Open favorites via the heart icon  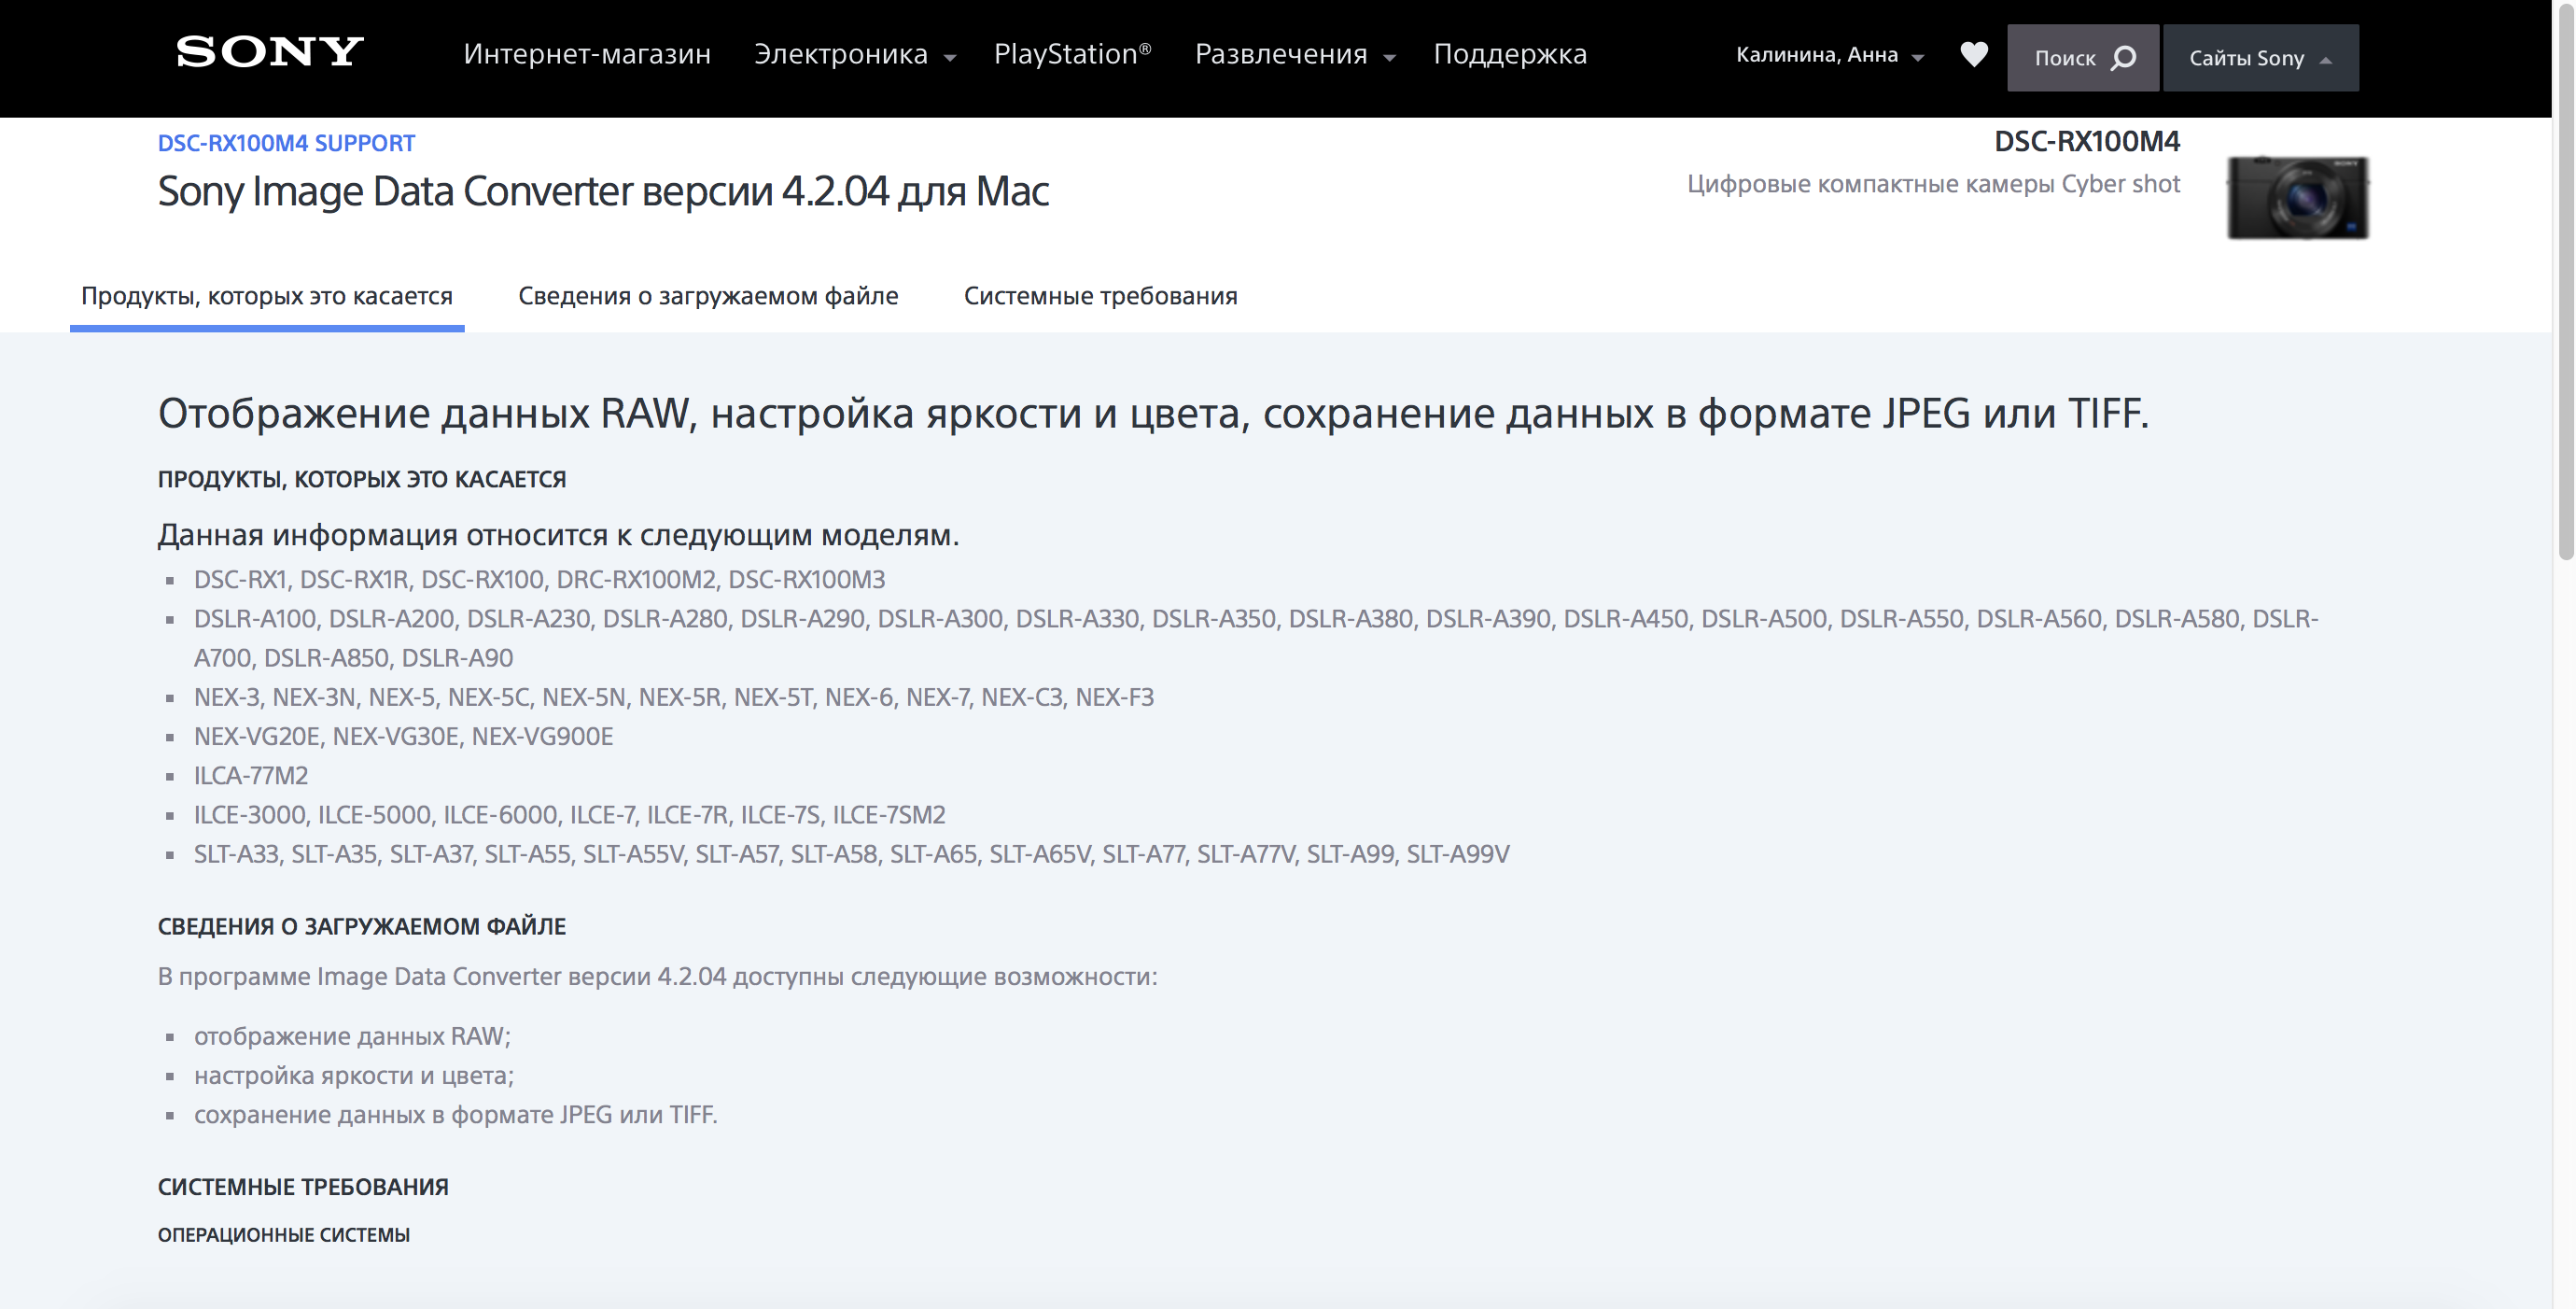[1974, 55]
